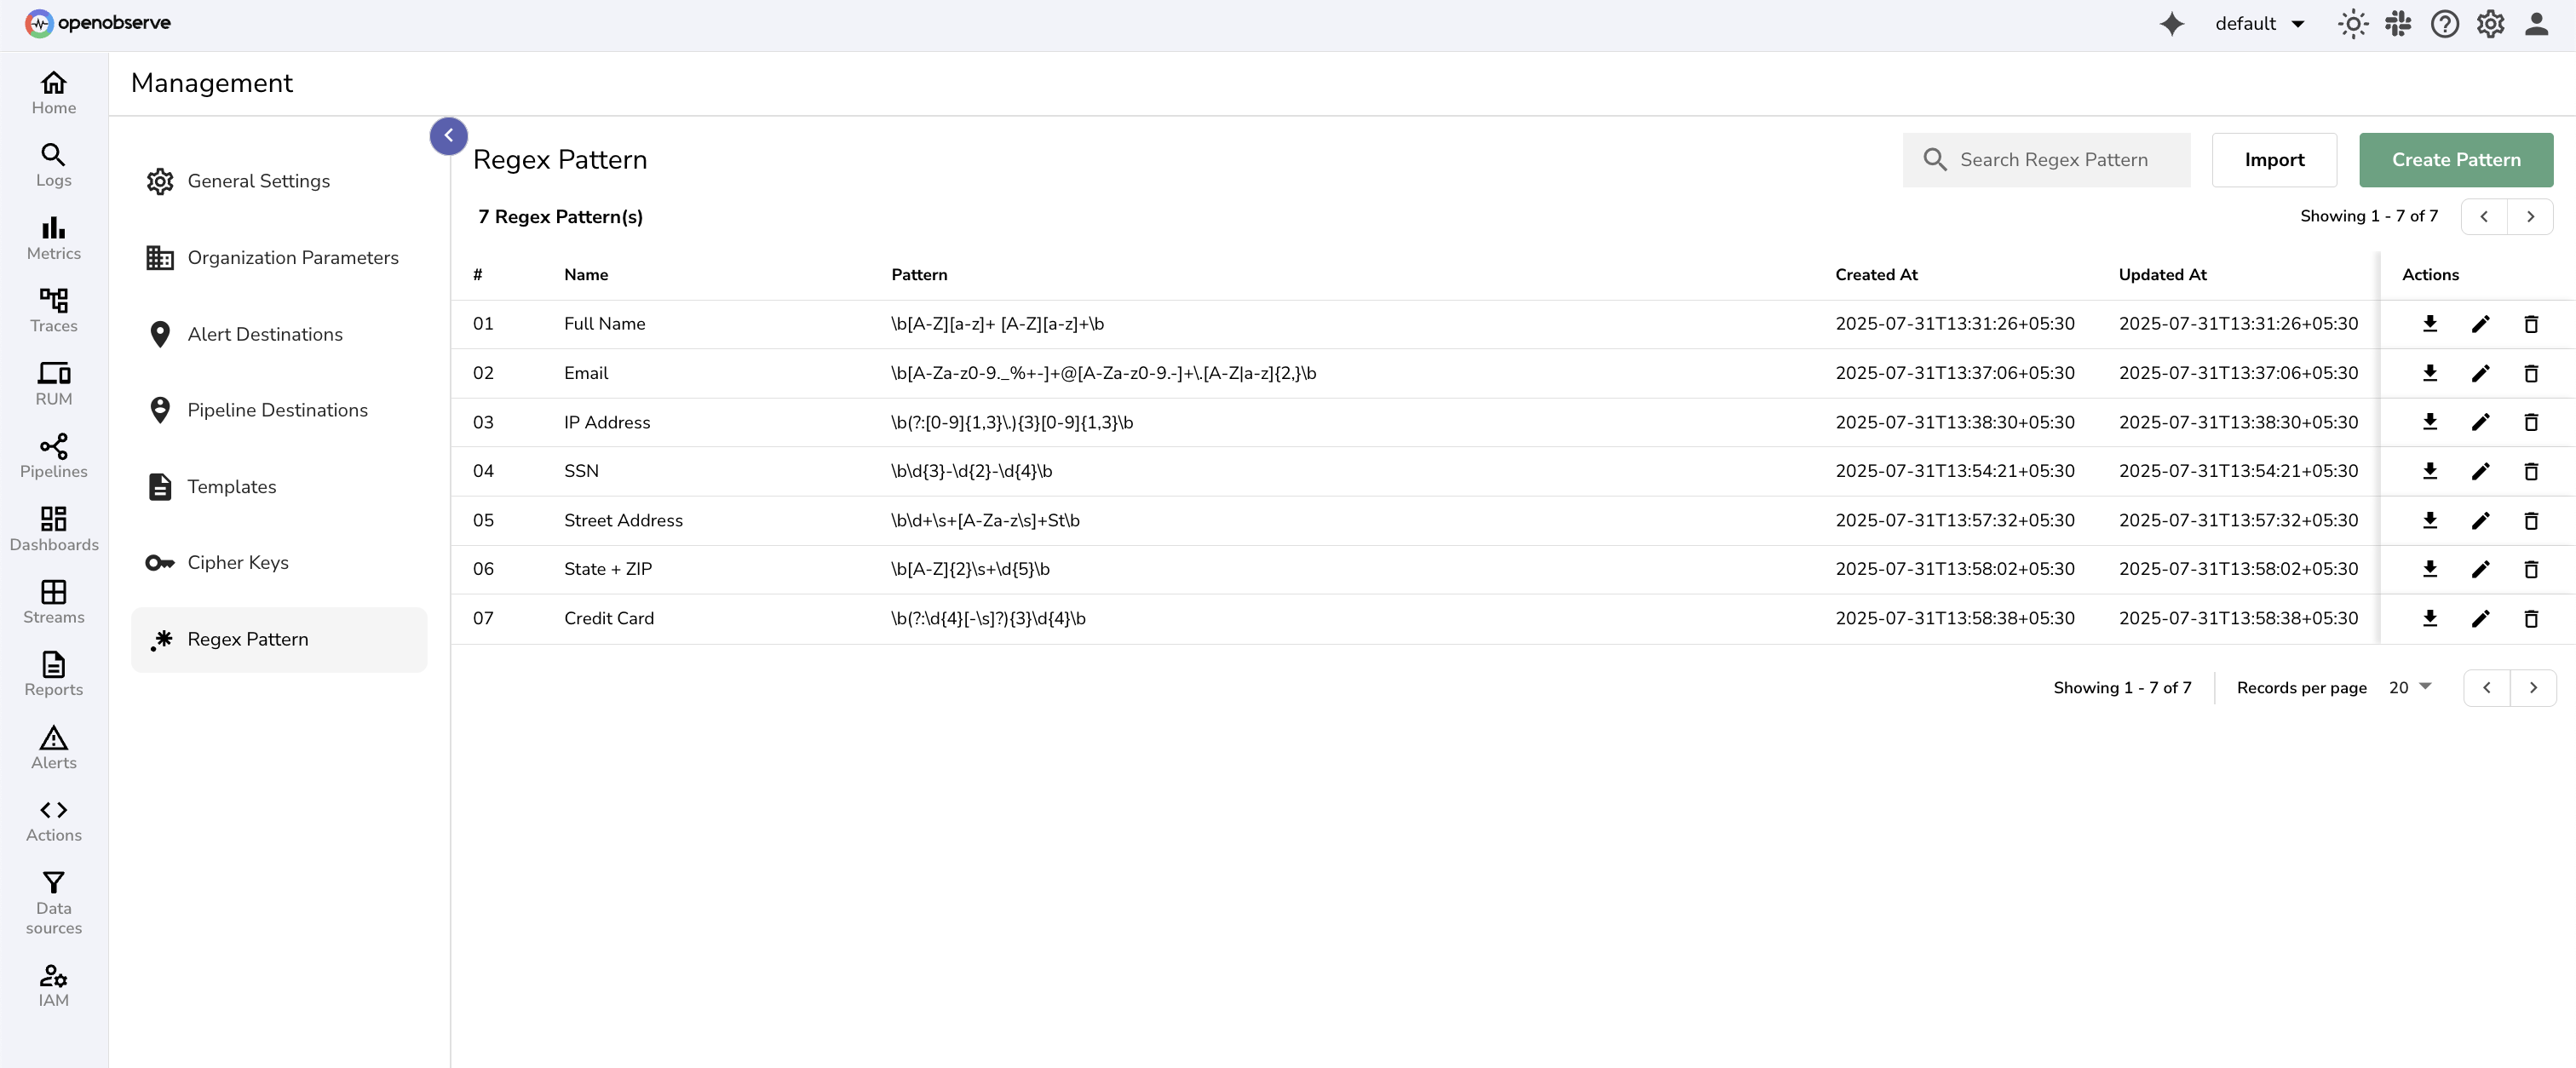Open RUM in sidebar
The image size is (2576, 1068).
pos(54,384)
